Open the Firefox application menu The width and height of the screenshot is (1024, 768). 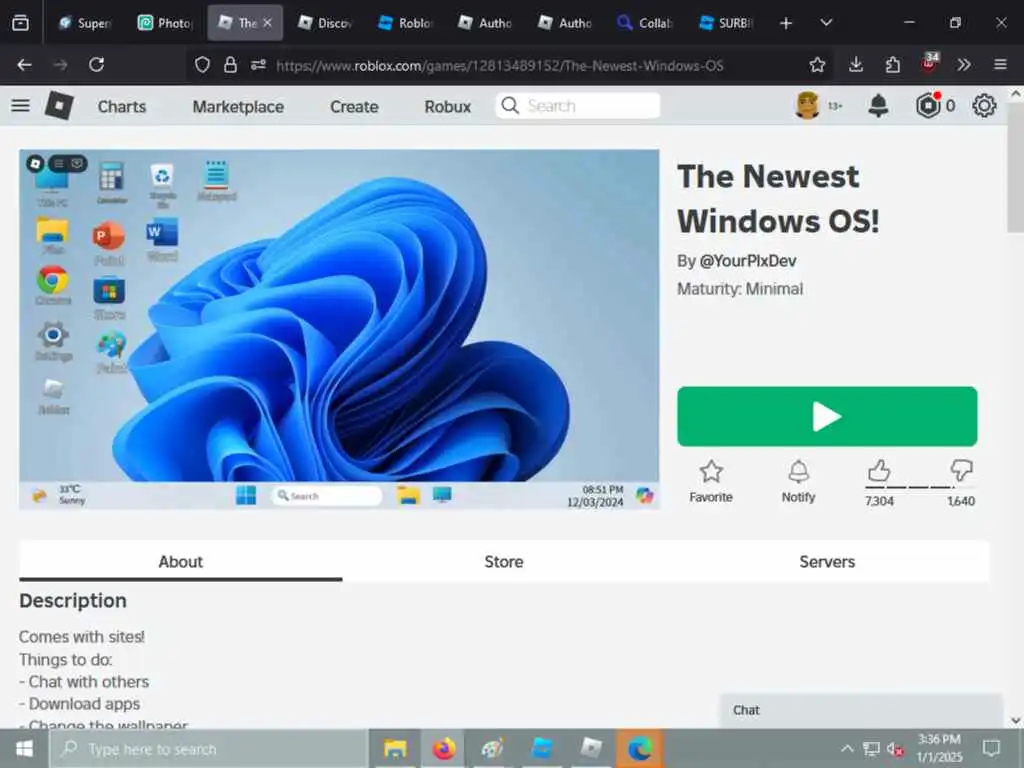coord(1000,65)
